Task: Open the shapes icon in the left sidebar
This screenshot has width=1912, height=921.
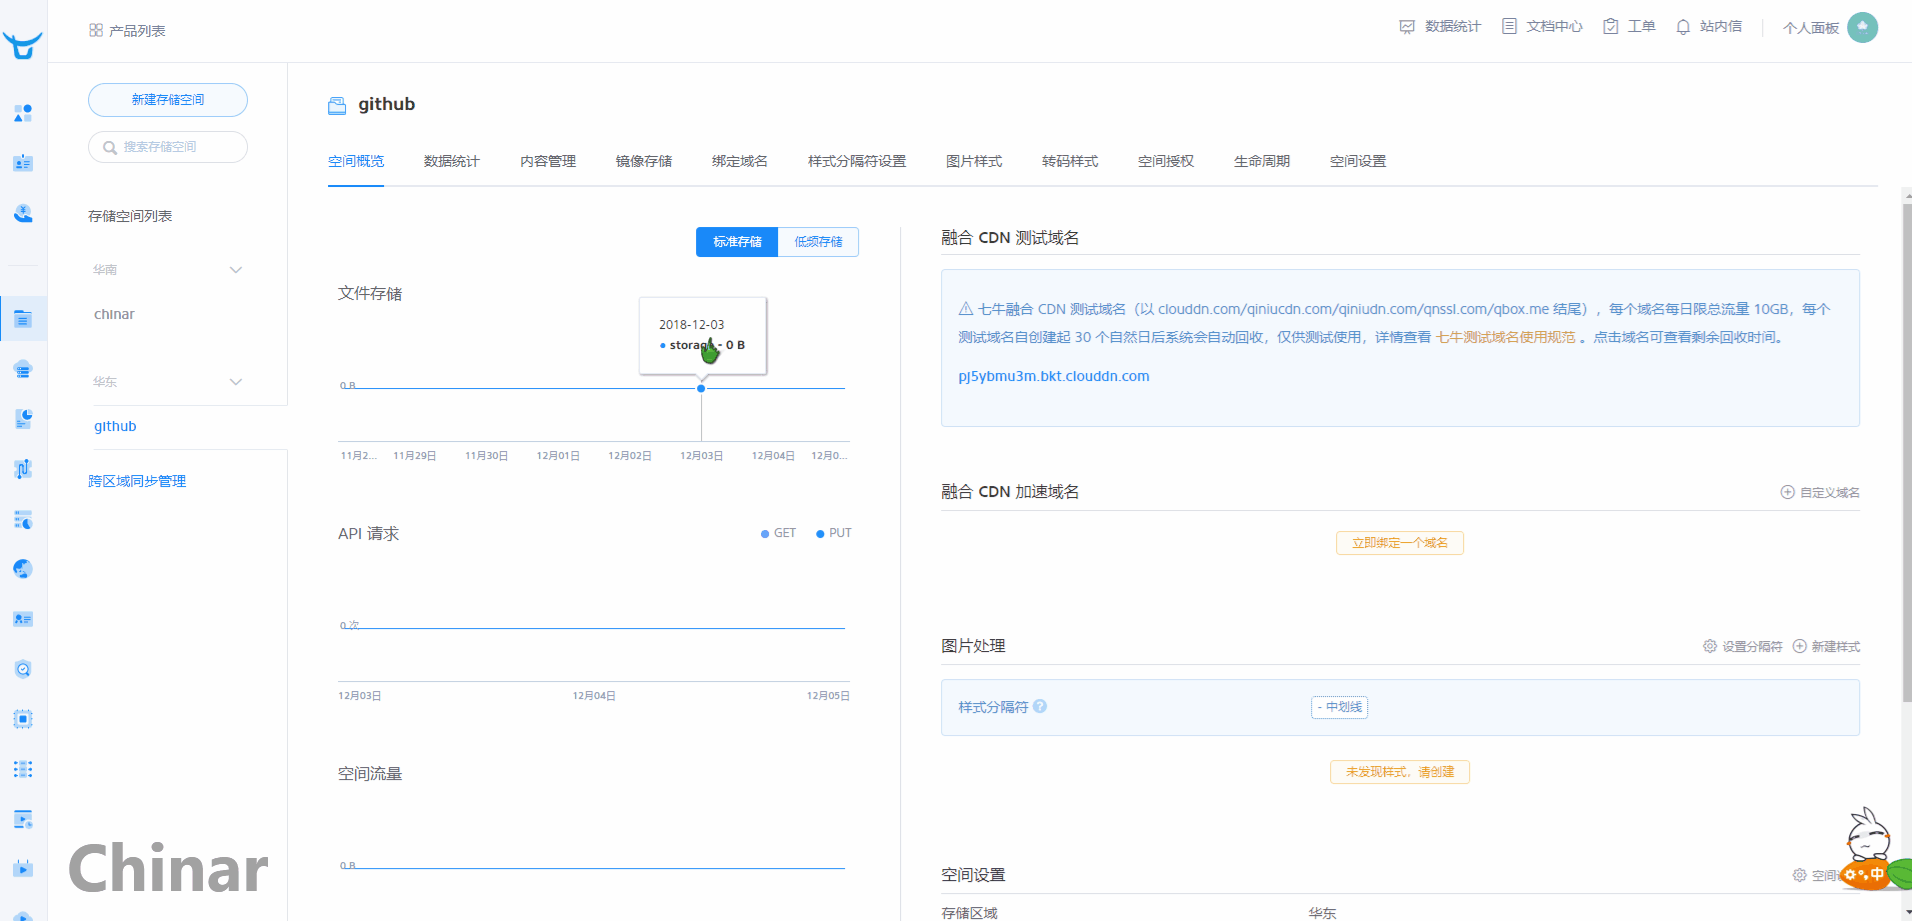Action: [23, 113]
